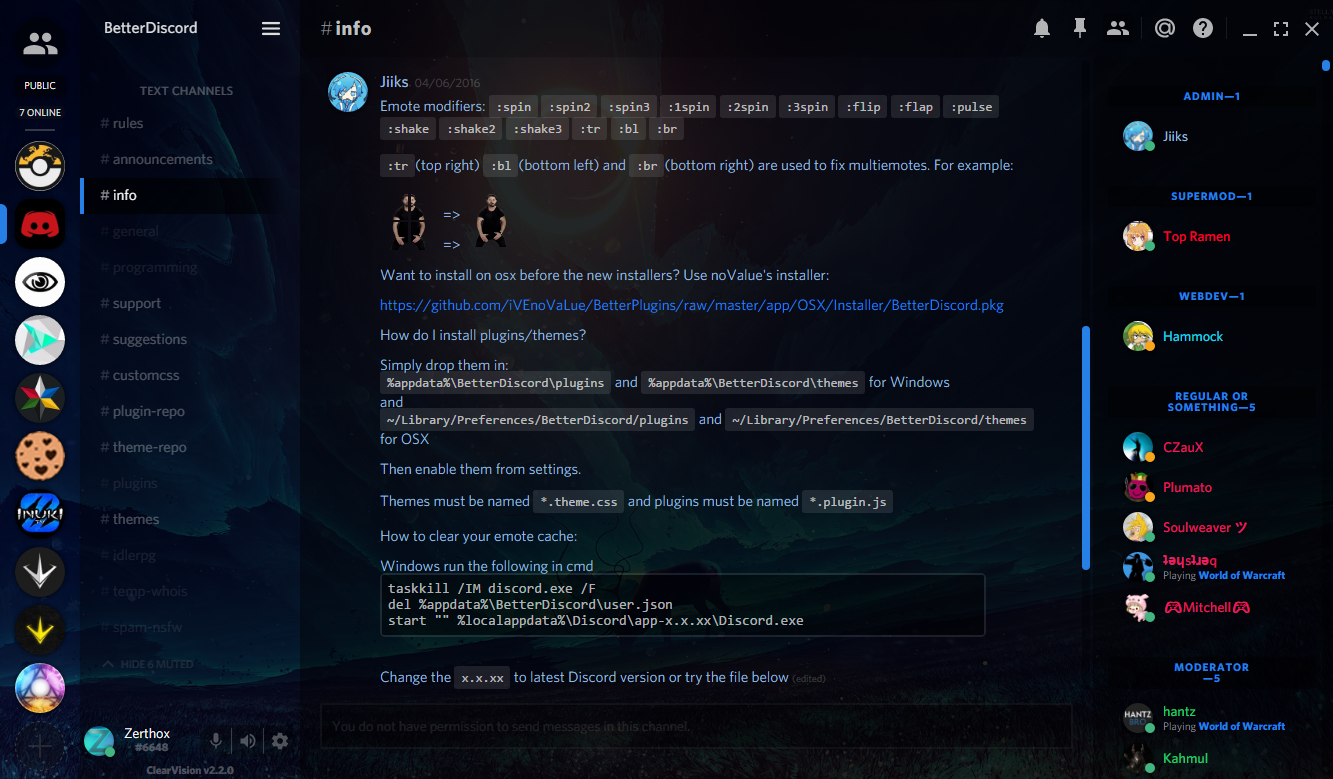Toggle the member list panel
The image size is (1333, 779).
click(1118, 29)
